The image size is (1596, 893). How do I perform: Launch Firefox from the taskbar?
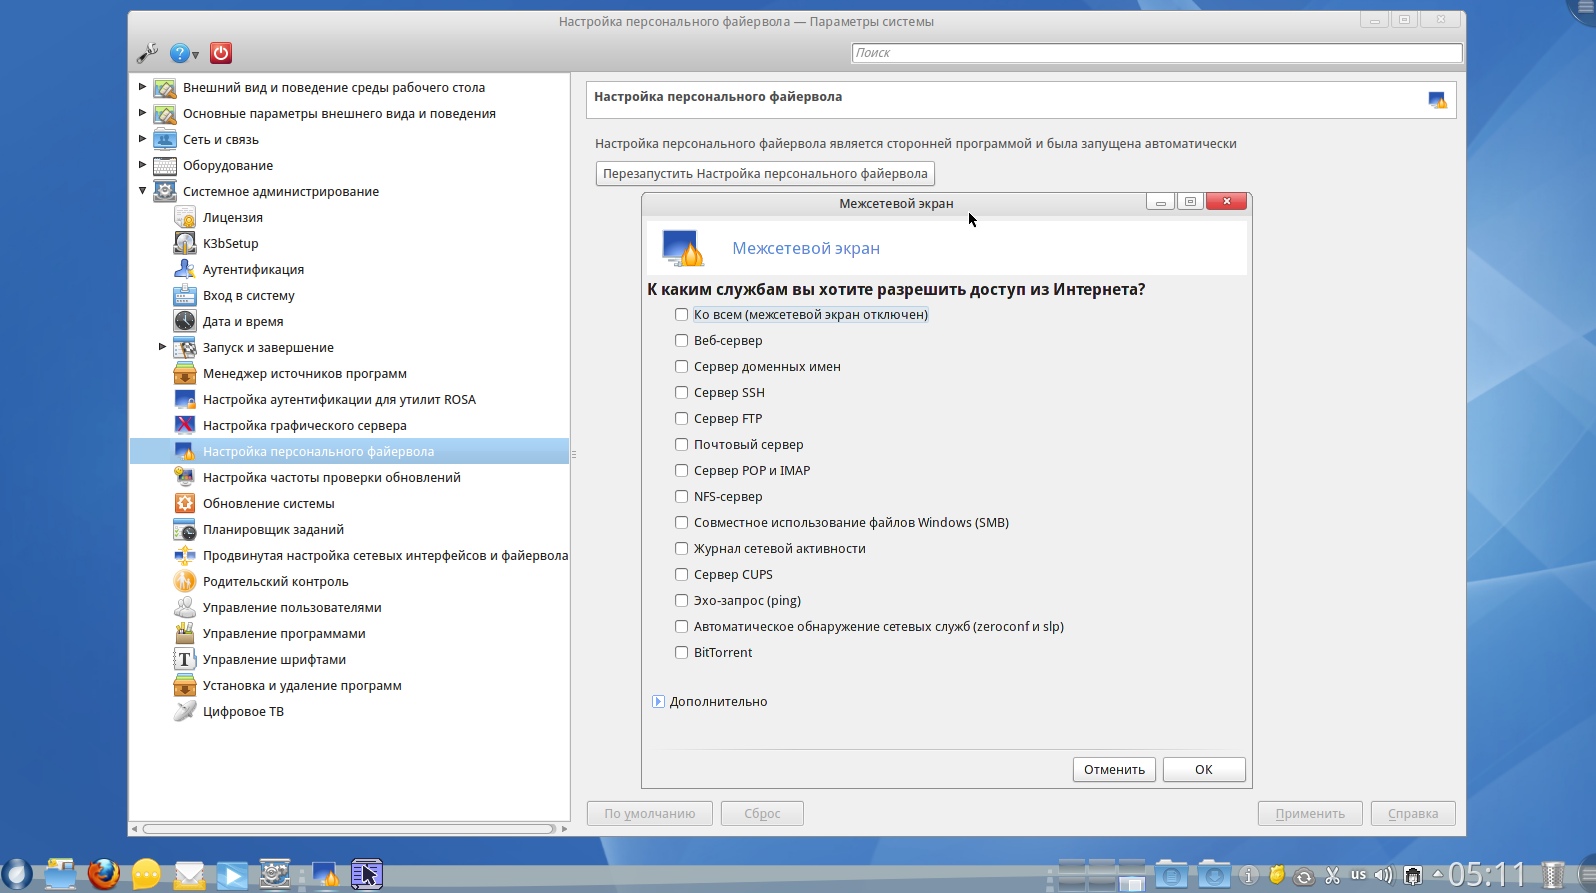coord(103,874)
